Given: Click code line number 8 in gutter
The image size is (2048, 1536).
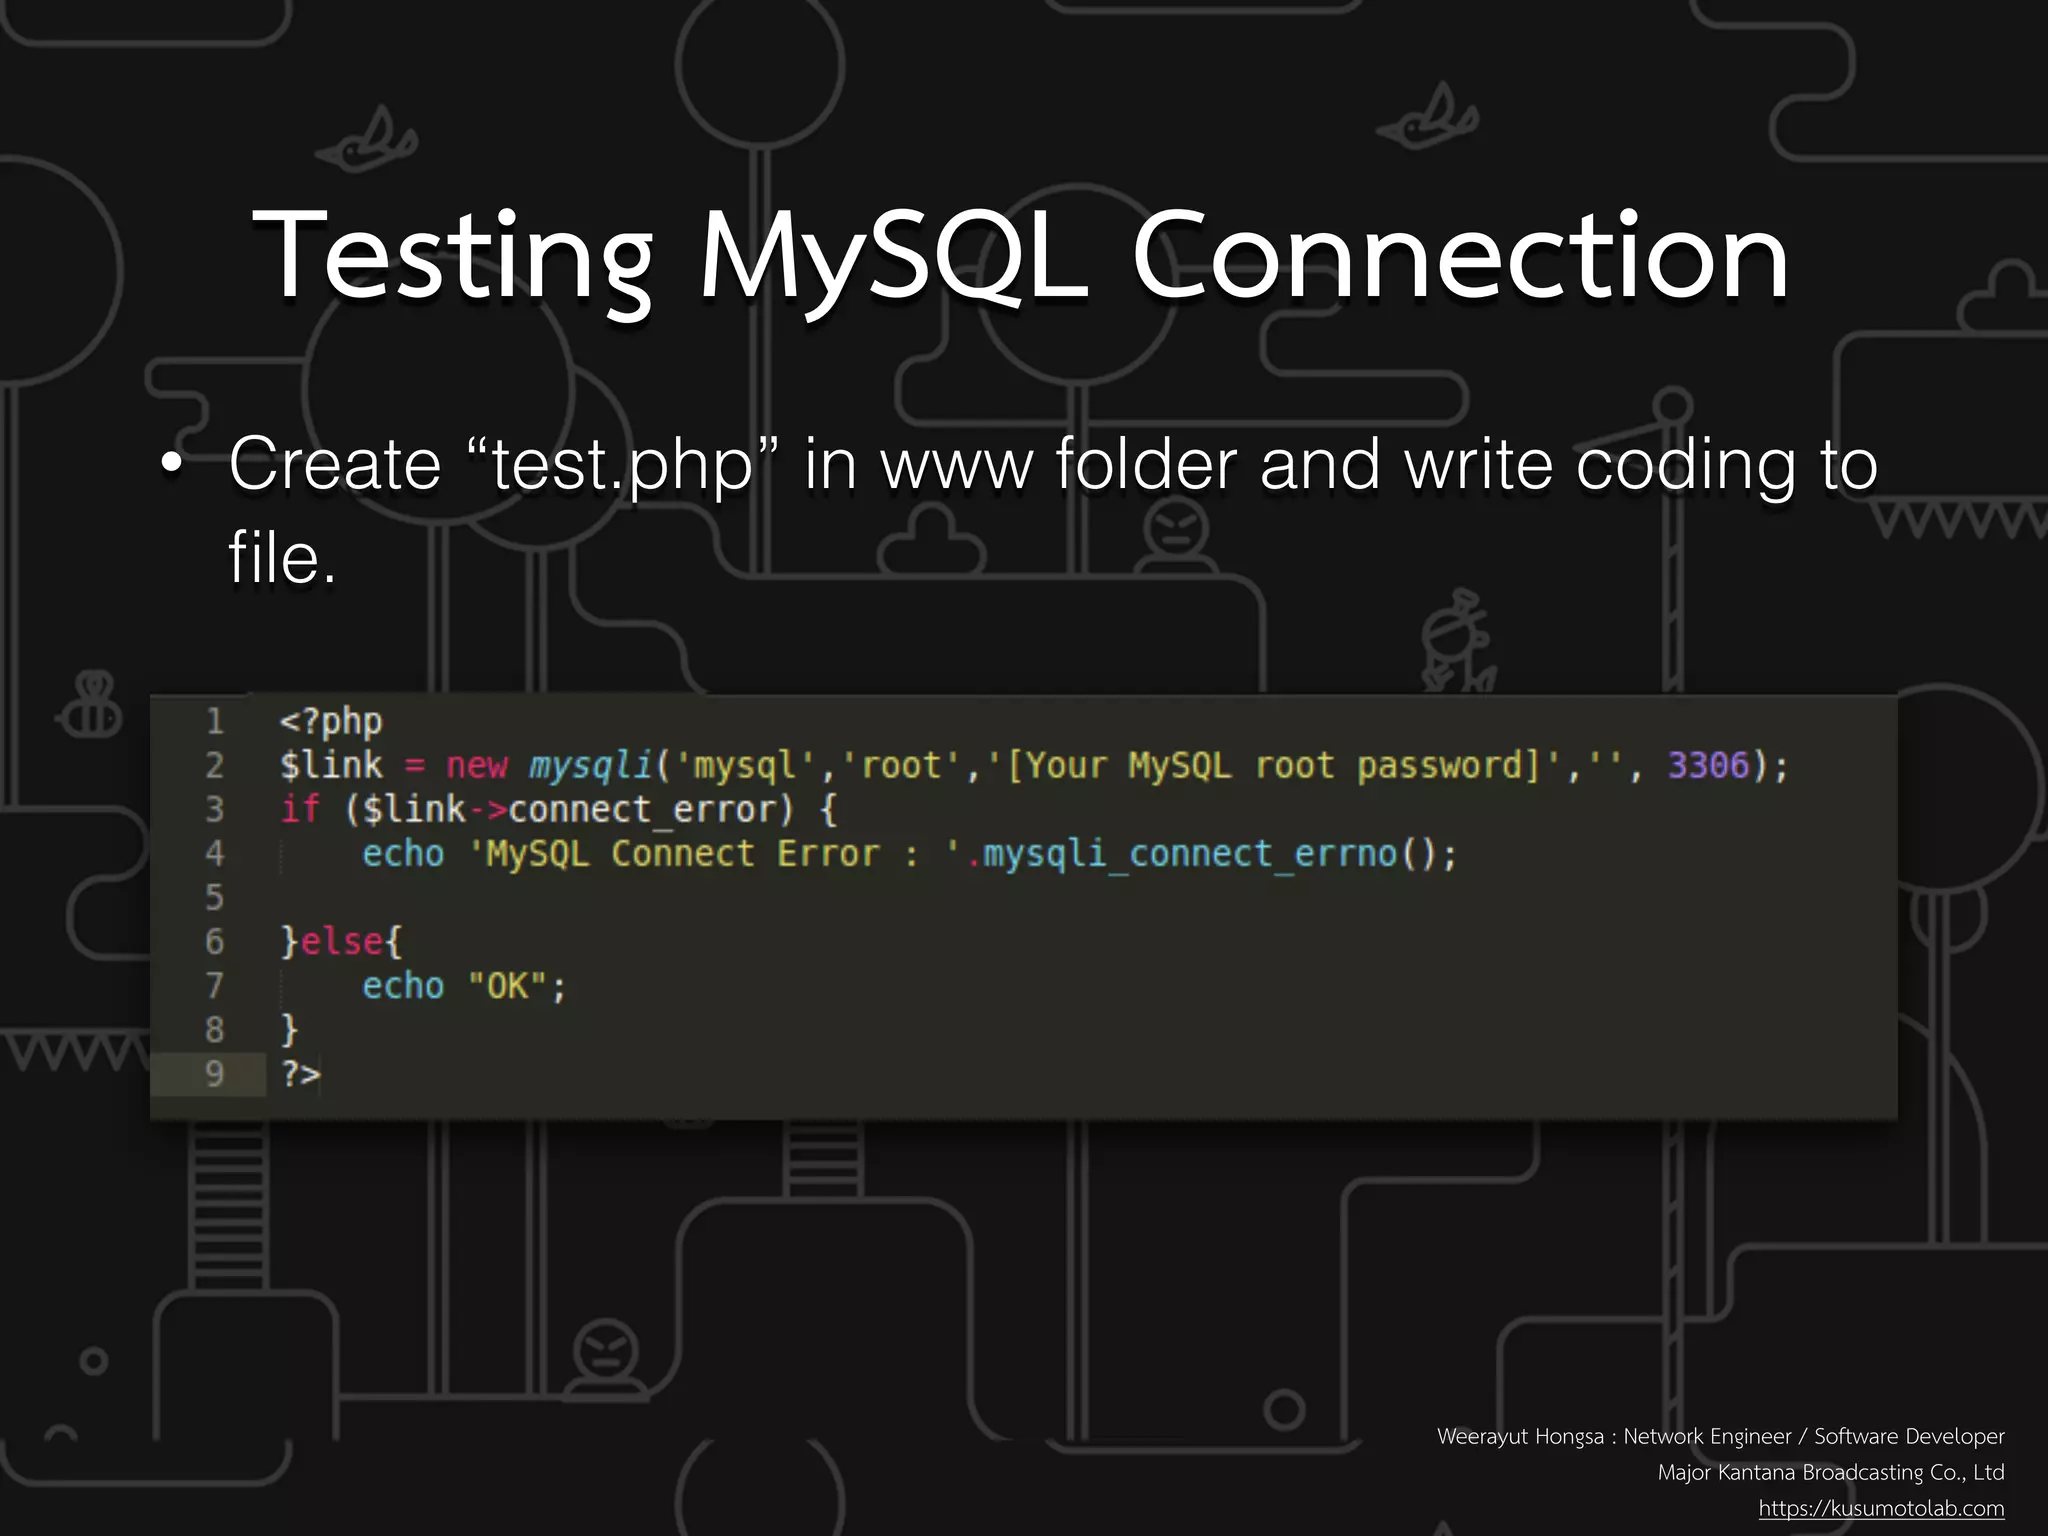Looking at the screenshot, I should pos(214,1029).
